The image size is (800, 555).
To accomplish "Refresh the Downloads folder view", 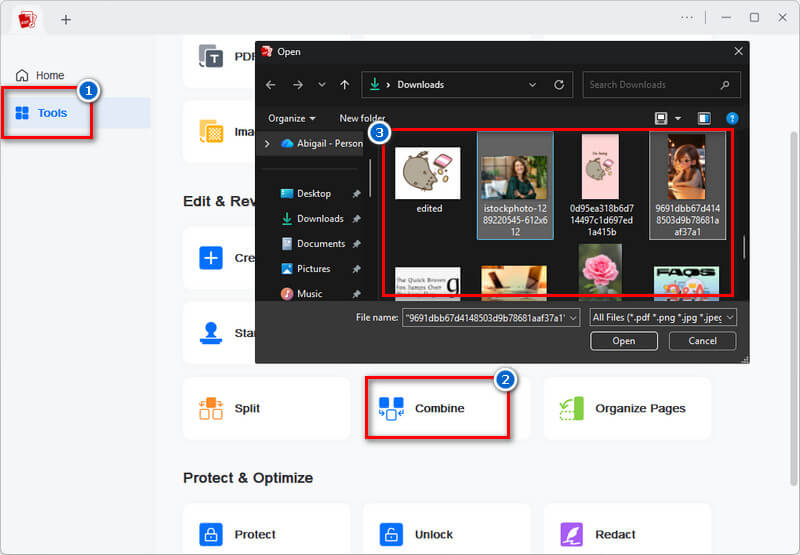I will 559,85.
